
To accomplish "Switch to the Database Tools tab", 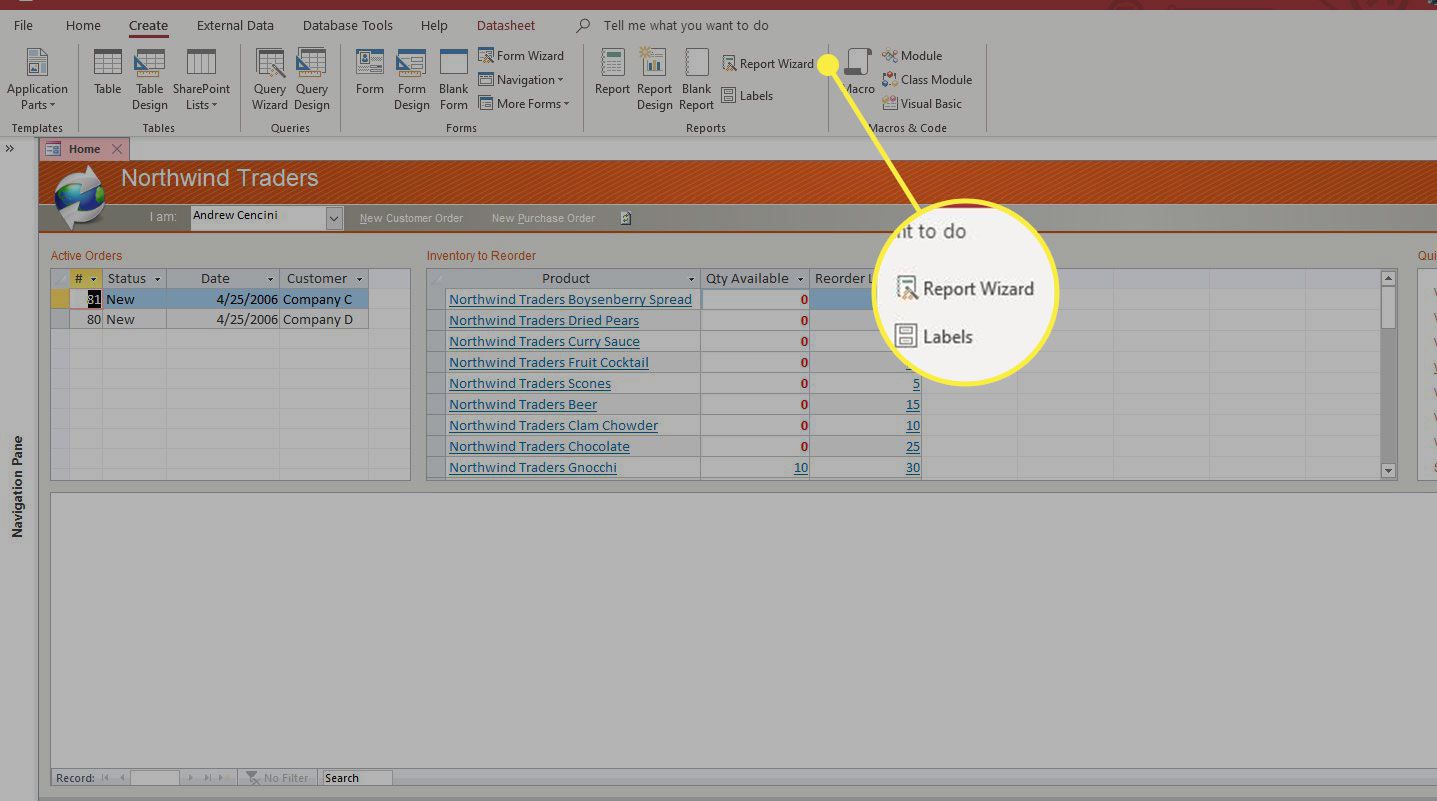I will (348, 25).
